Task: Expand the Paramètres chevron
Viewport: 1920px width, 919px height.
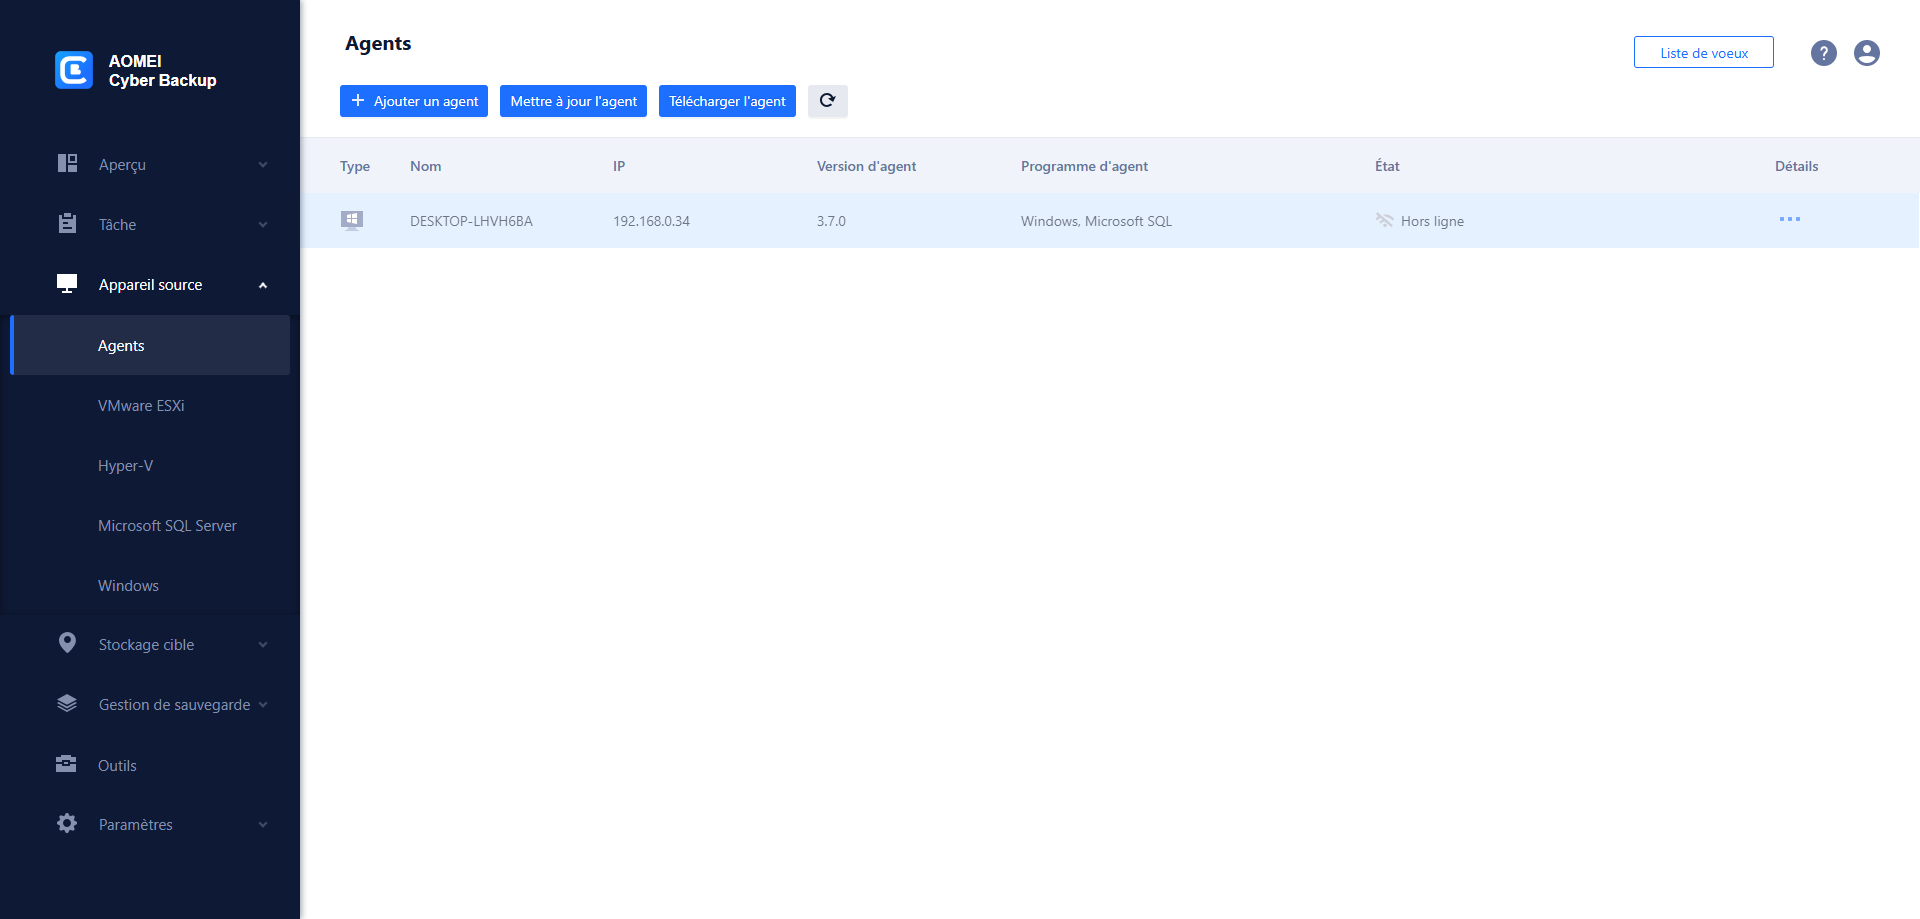Action: pyautogui.click(x=263, y=825)
